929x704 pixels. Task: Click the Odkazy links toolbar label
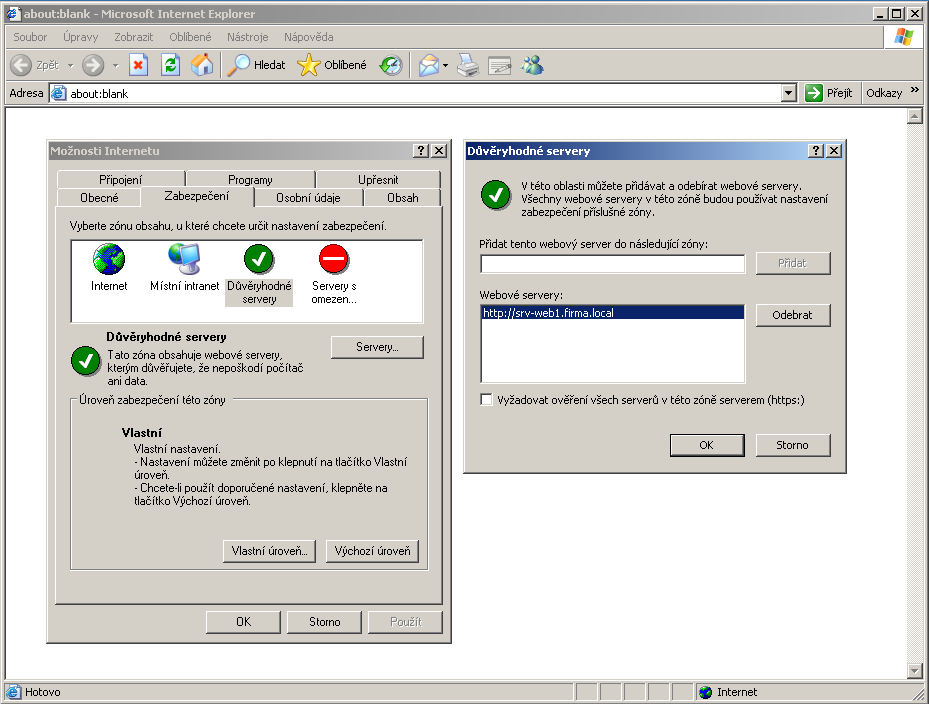coord(884,93)
